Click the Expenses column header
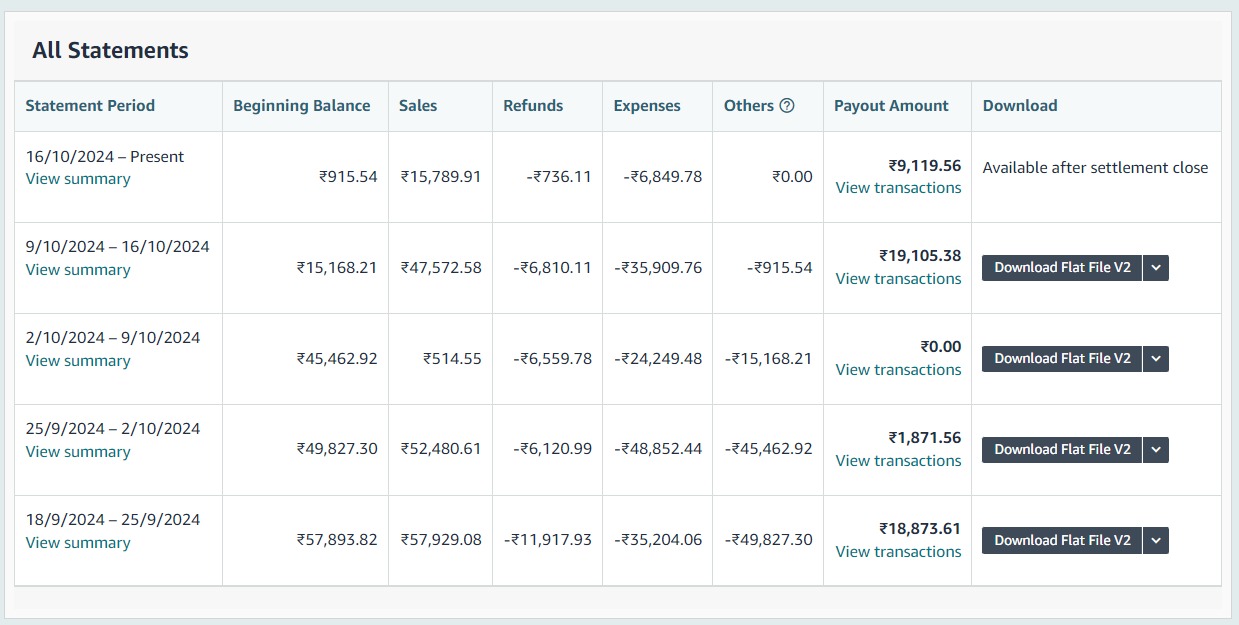Viewport: 1239px width, 625px height. 647,105
